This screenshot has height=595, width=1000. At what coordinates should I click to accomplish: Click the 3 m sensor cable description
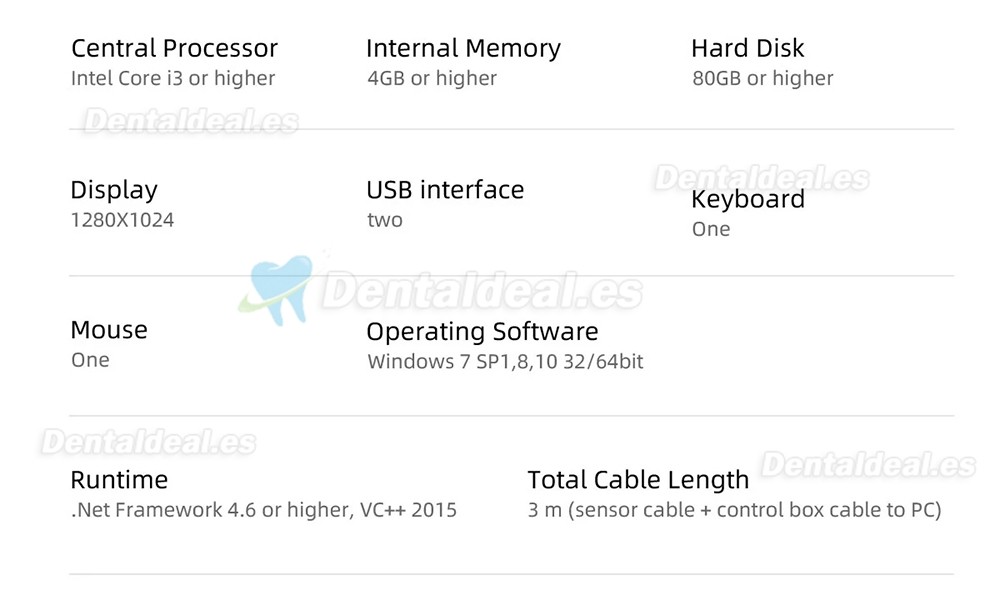point(735,510)
